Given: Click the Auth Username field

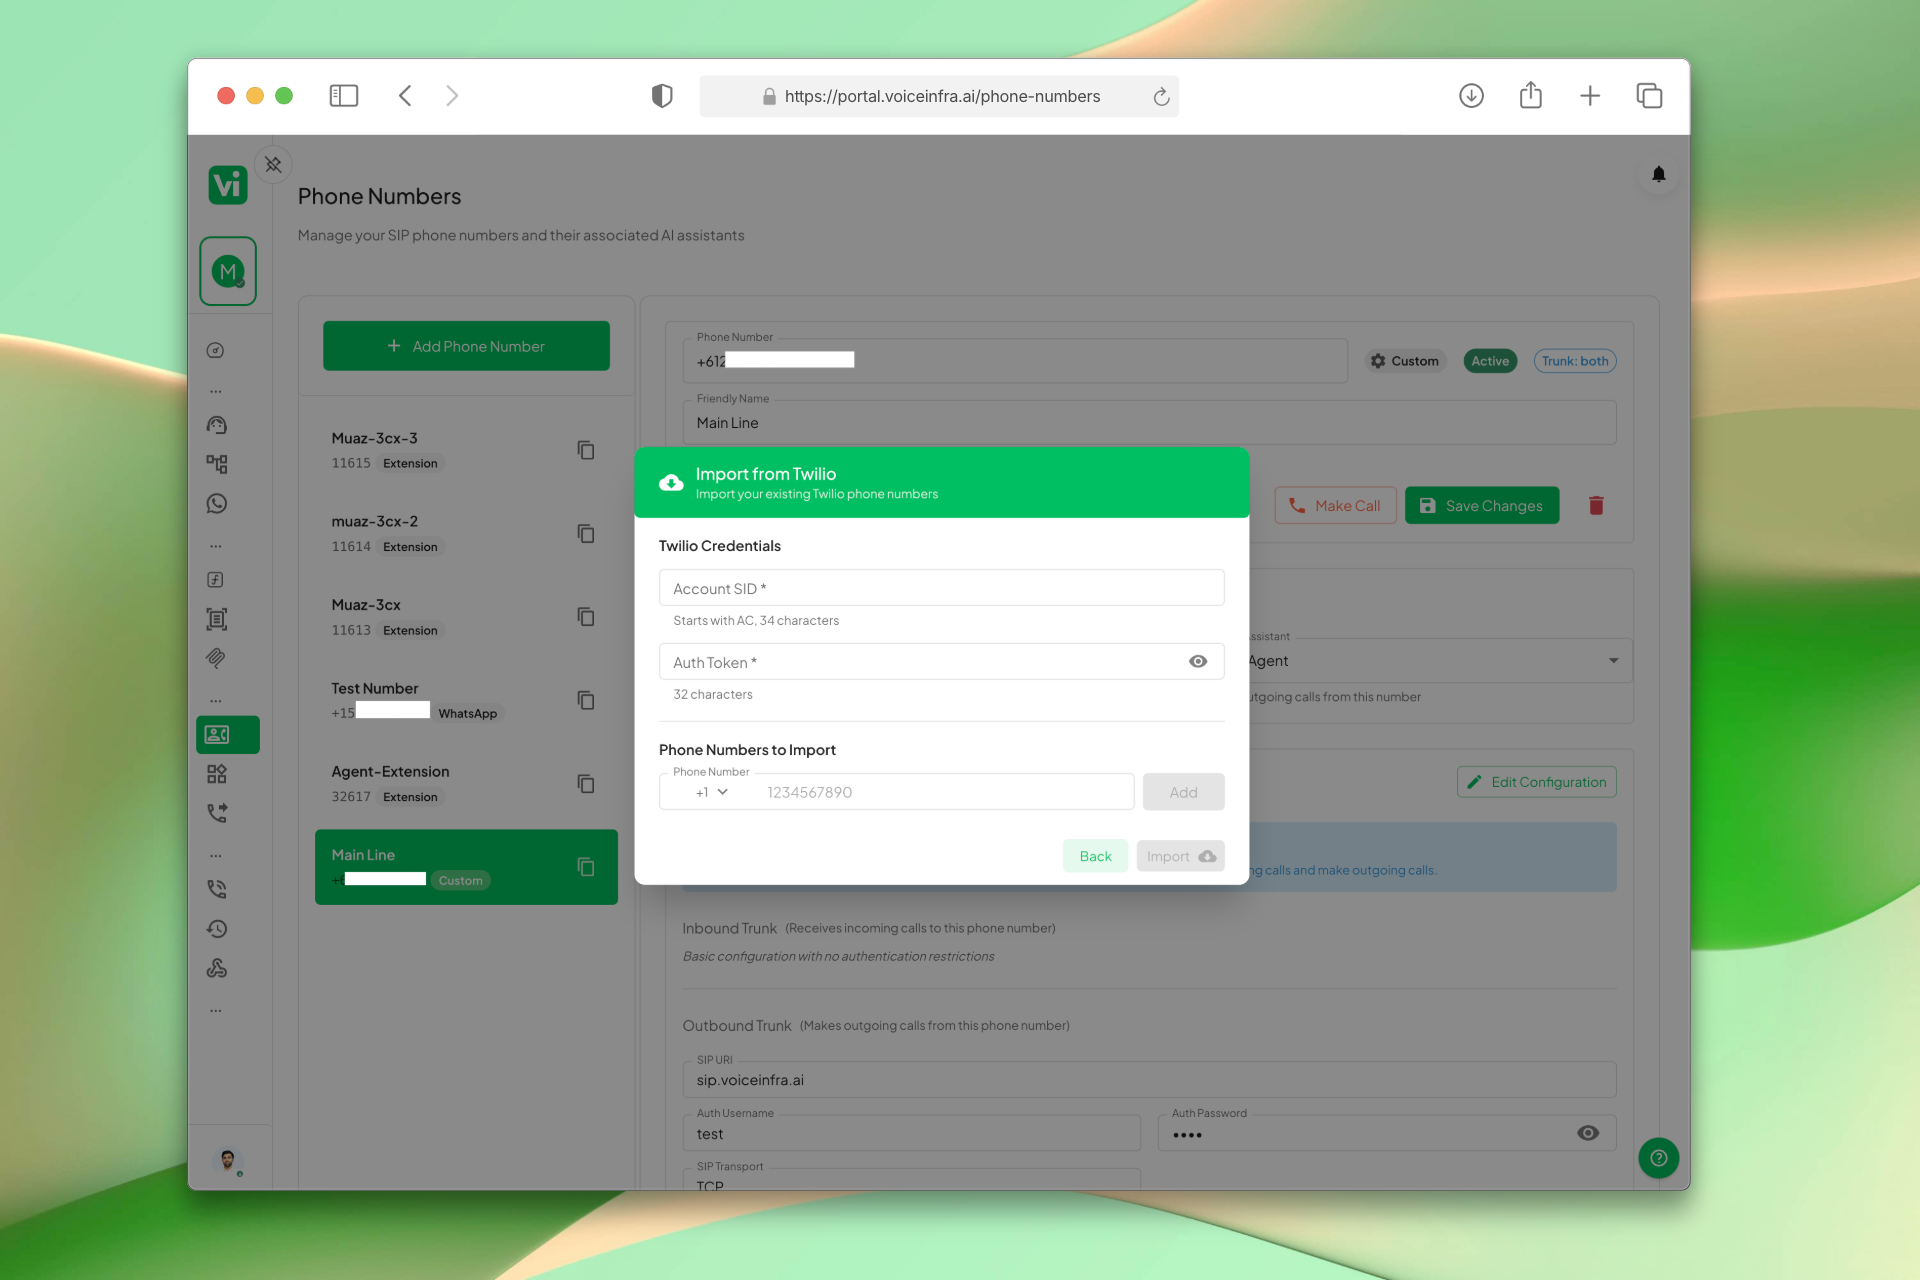Looking at the screenshot, I should click(x=911, y=1133).
